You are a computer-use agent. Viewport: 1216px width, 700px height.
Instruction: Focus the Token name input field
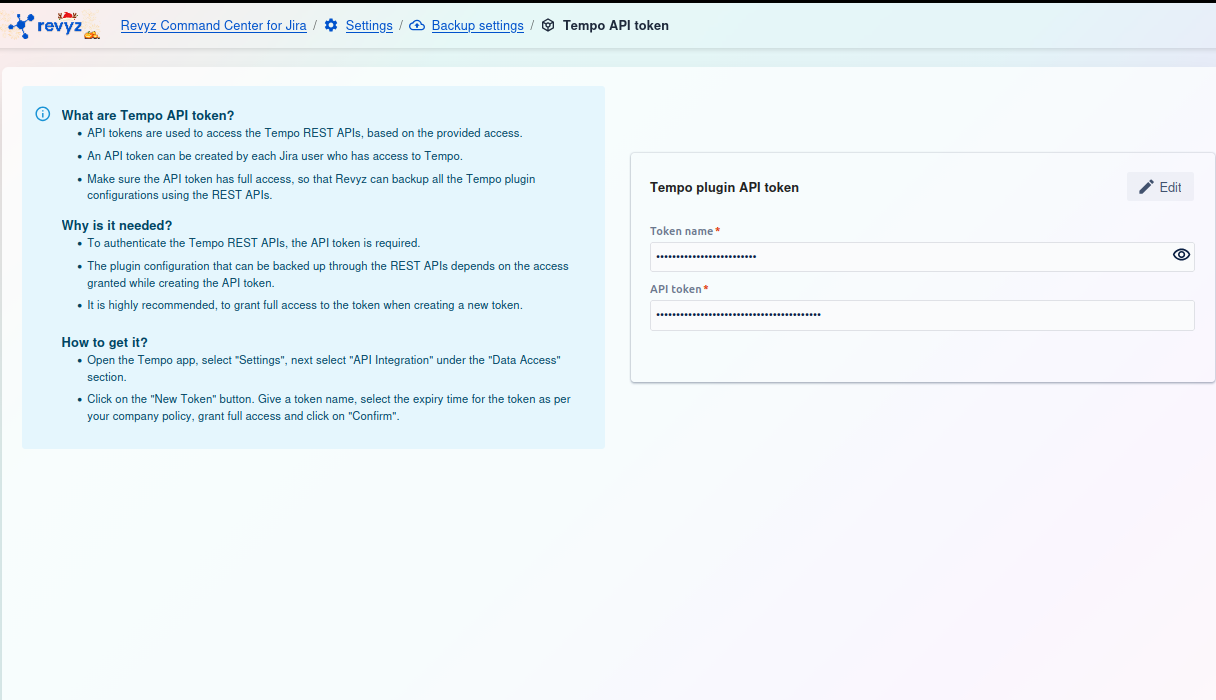coord(900,256)
